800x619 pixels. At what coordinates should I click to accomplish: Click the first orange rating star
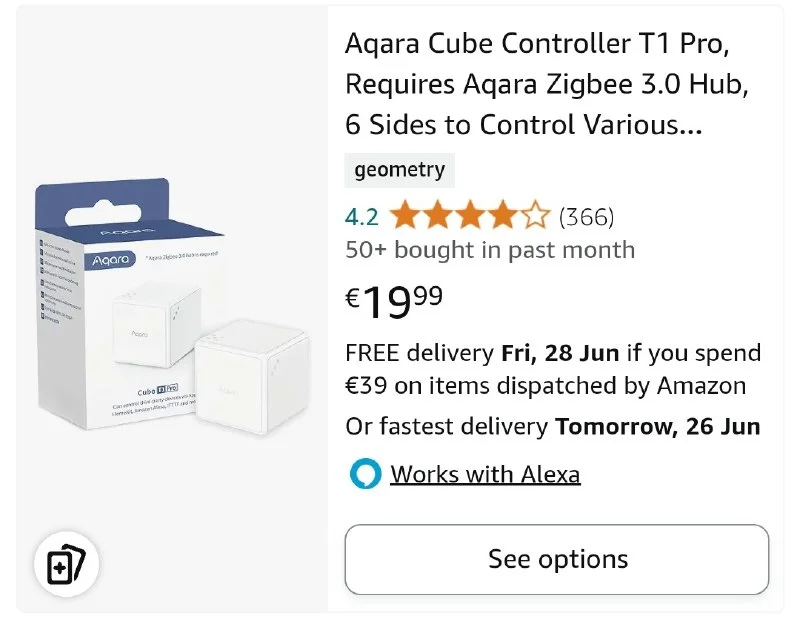tap(404, 216)
